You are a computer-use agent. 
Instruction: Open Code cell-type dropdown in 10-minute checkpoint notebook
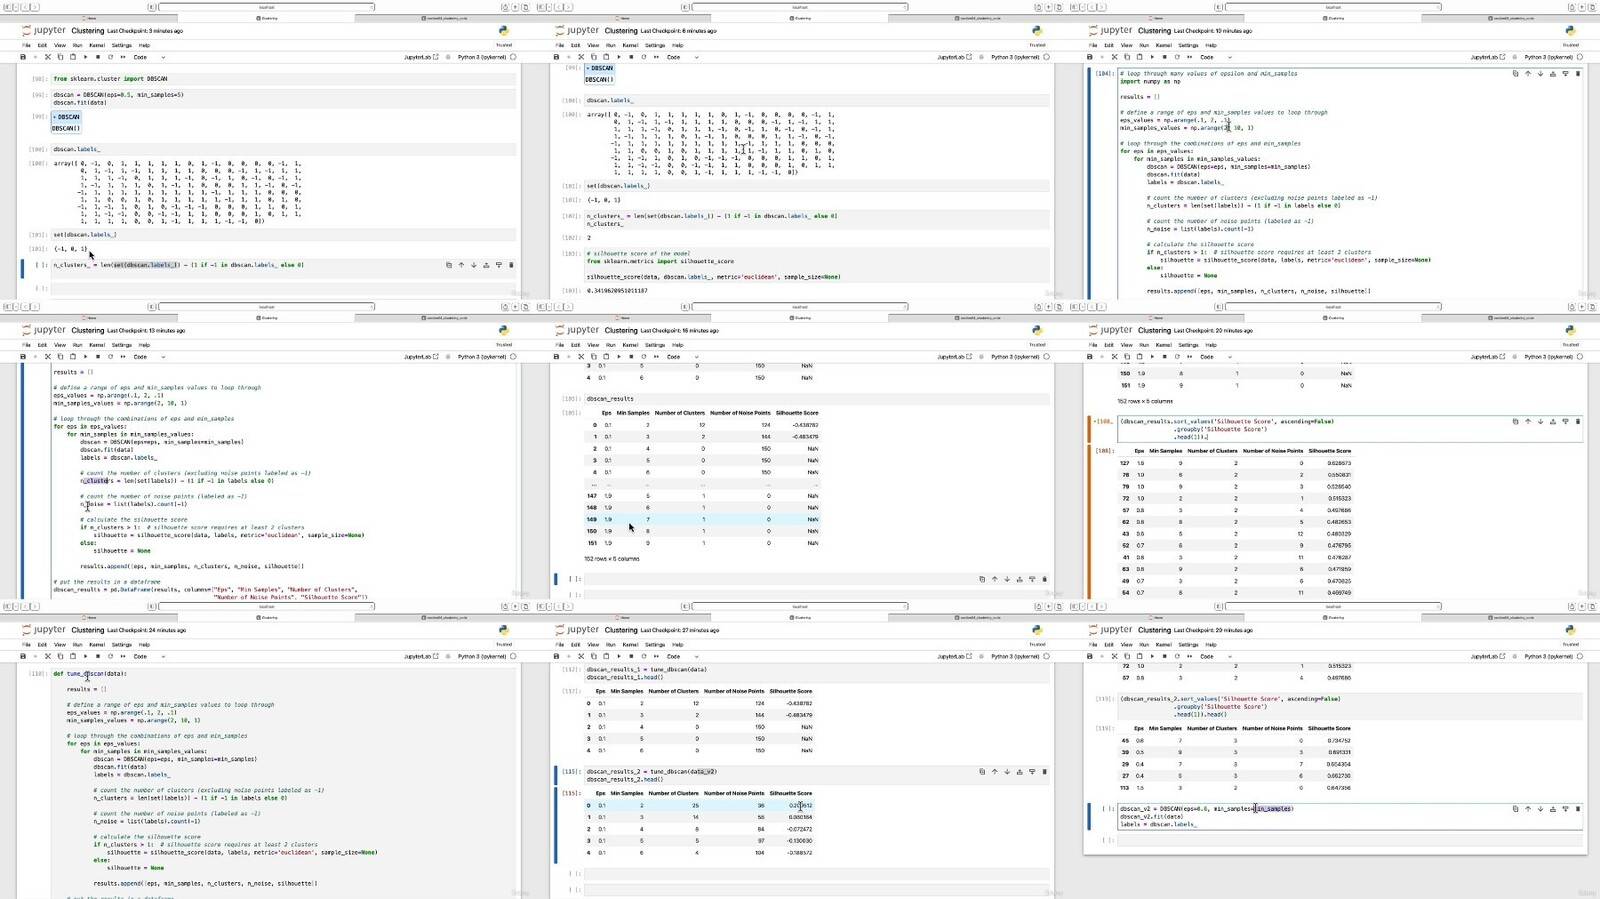(x=1215, y=57)
